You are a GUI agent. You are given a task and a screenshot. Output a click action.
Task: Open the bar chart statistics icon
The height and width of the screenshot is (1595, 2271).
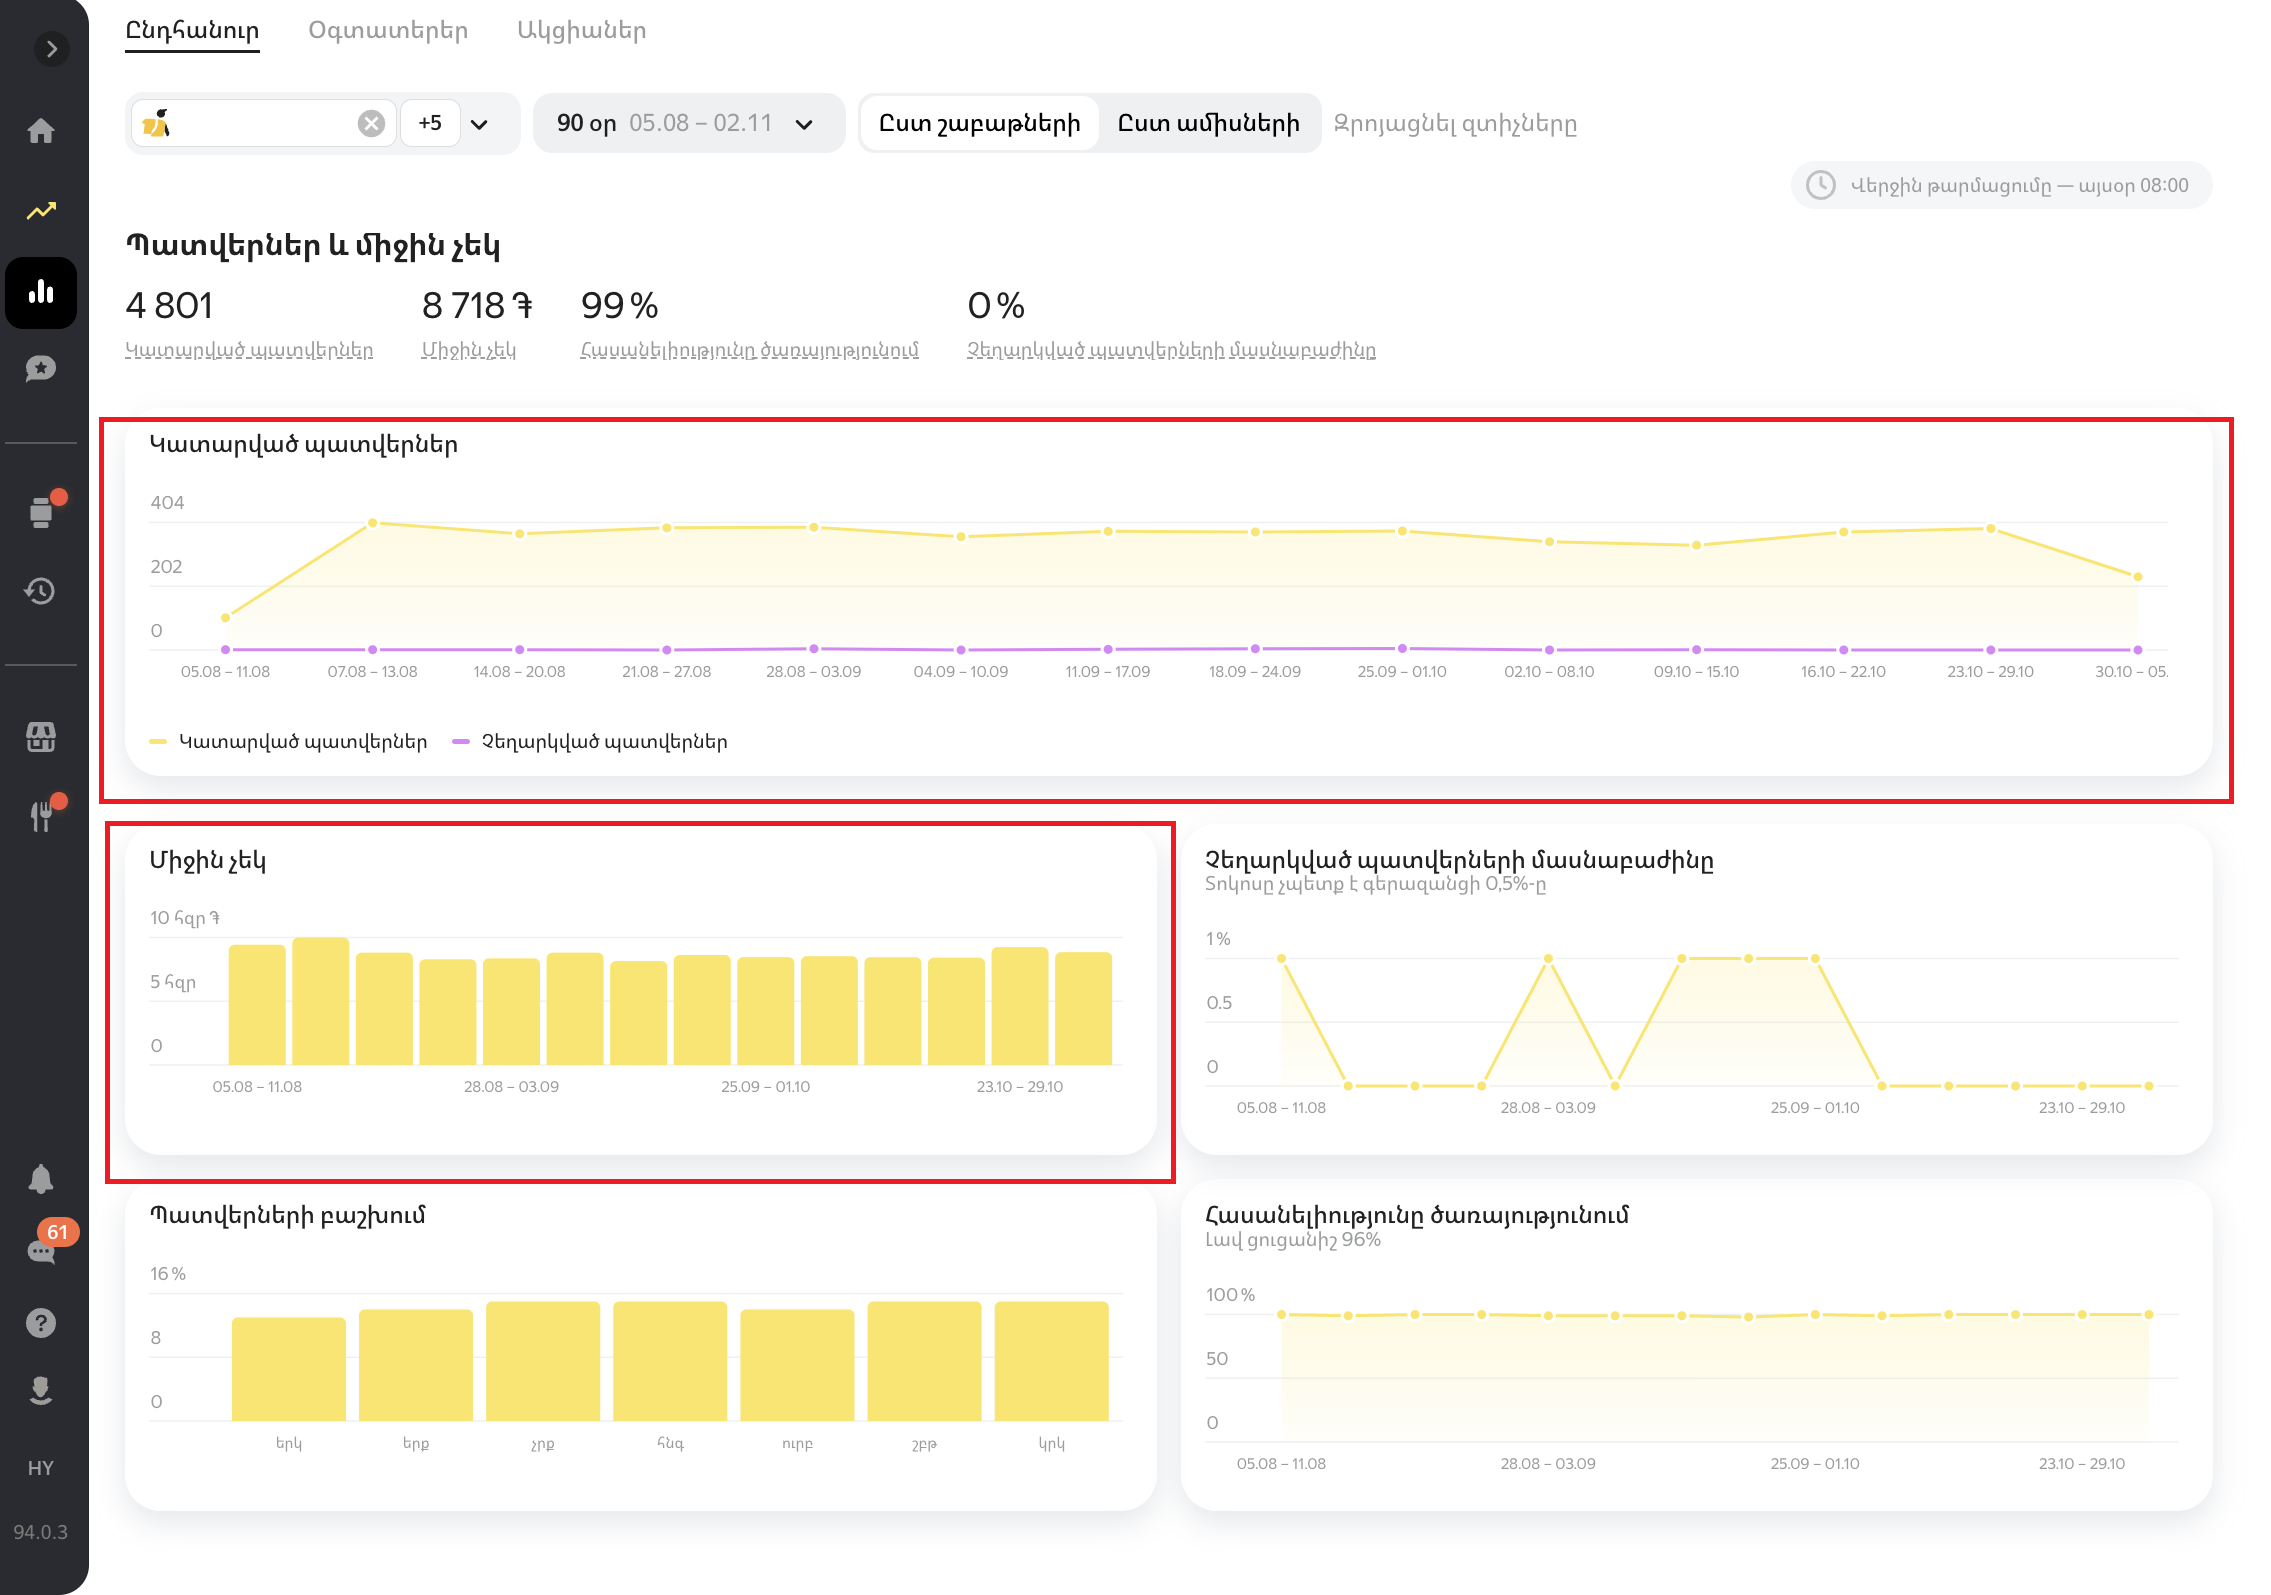(x=41, y=292)
